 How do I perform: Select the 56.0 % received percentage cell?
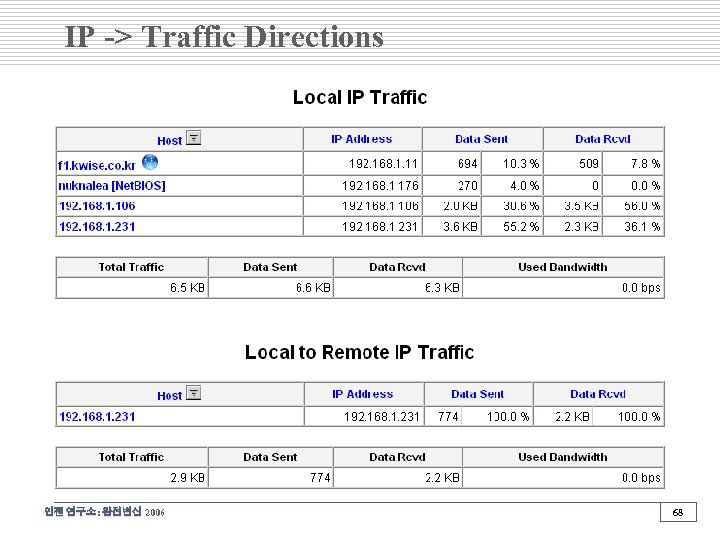pyautogui.click(x=633, y=206)
